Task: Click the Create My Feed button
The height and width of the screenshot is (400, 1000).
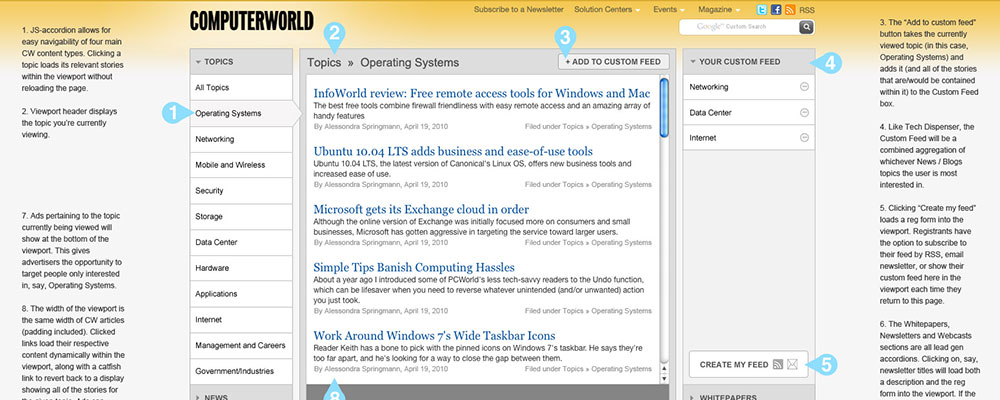Action: 749,364
